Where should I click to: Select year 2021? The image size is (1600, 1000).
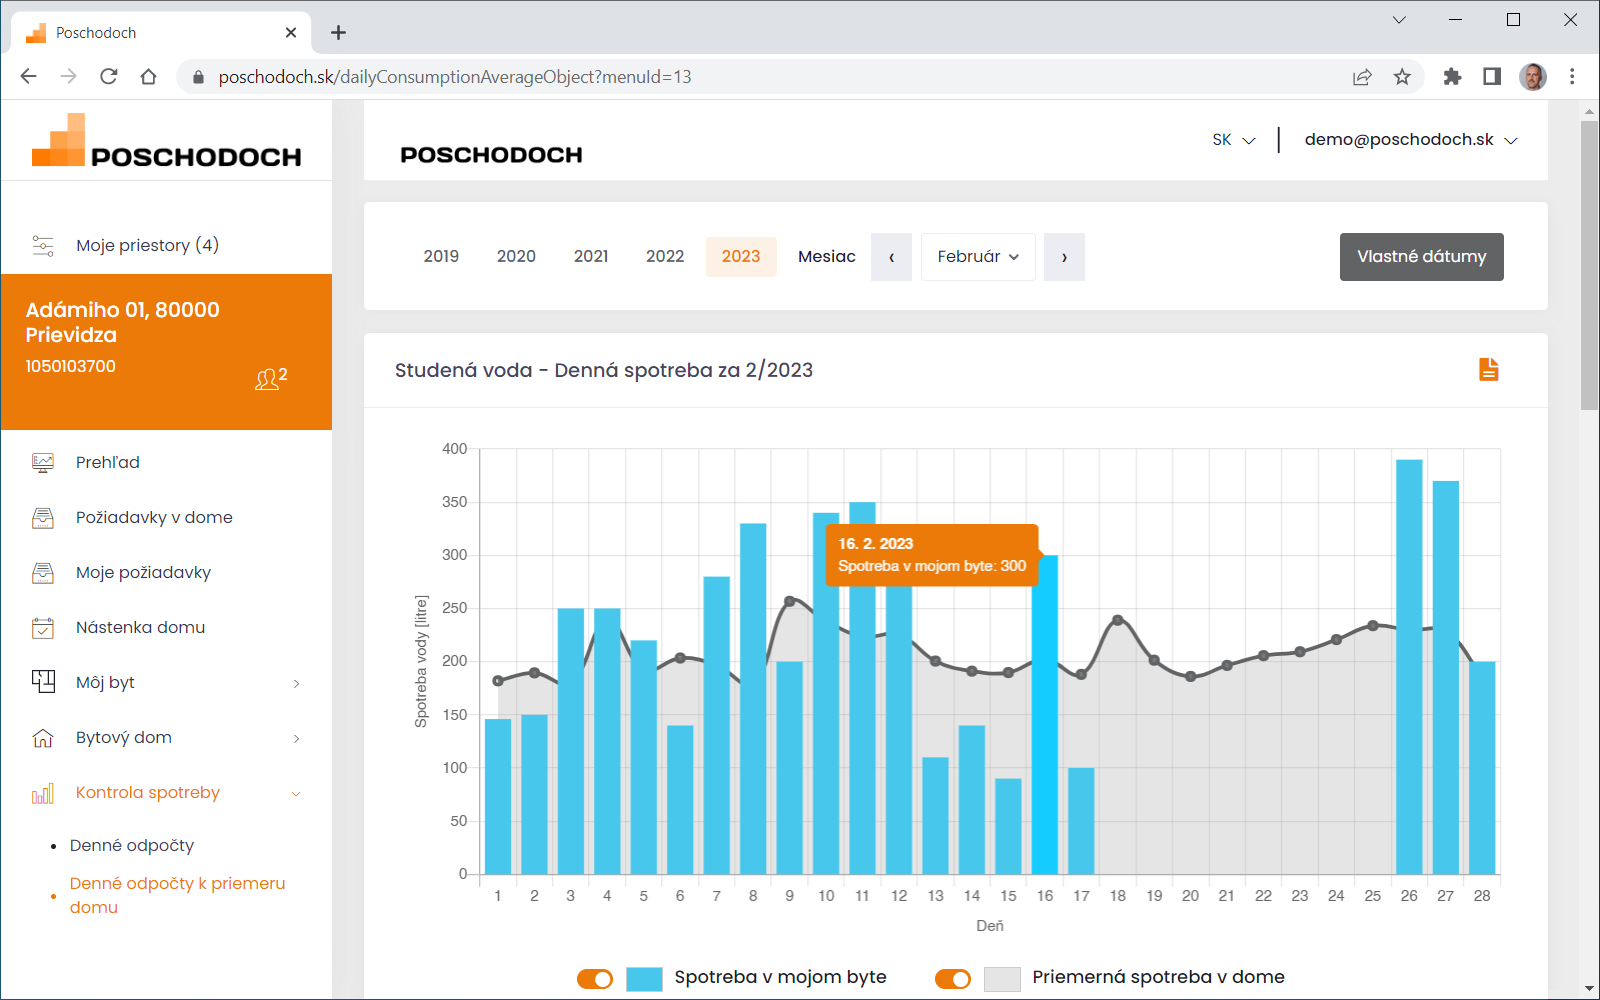(591, 257)
